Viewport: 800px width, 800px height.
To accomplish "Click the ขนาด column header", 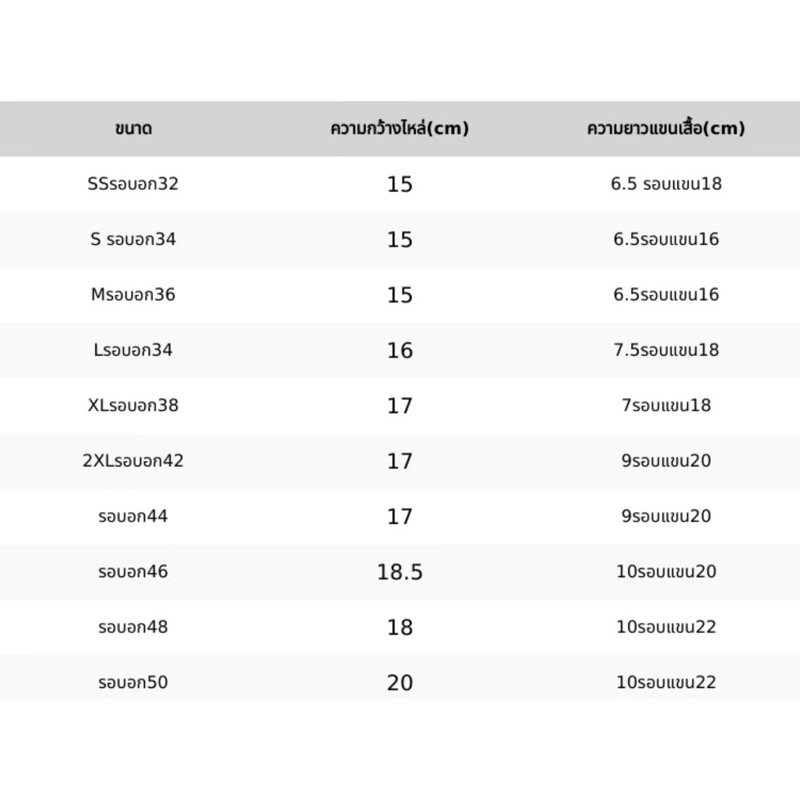I will 133,128.
